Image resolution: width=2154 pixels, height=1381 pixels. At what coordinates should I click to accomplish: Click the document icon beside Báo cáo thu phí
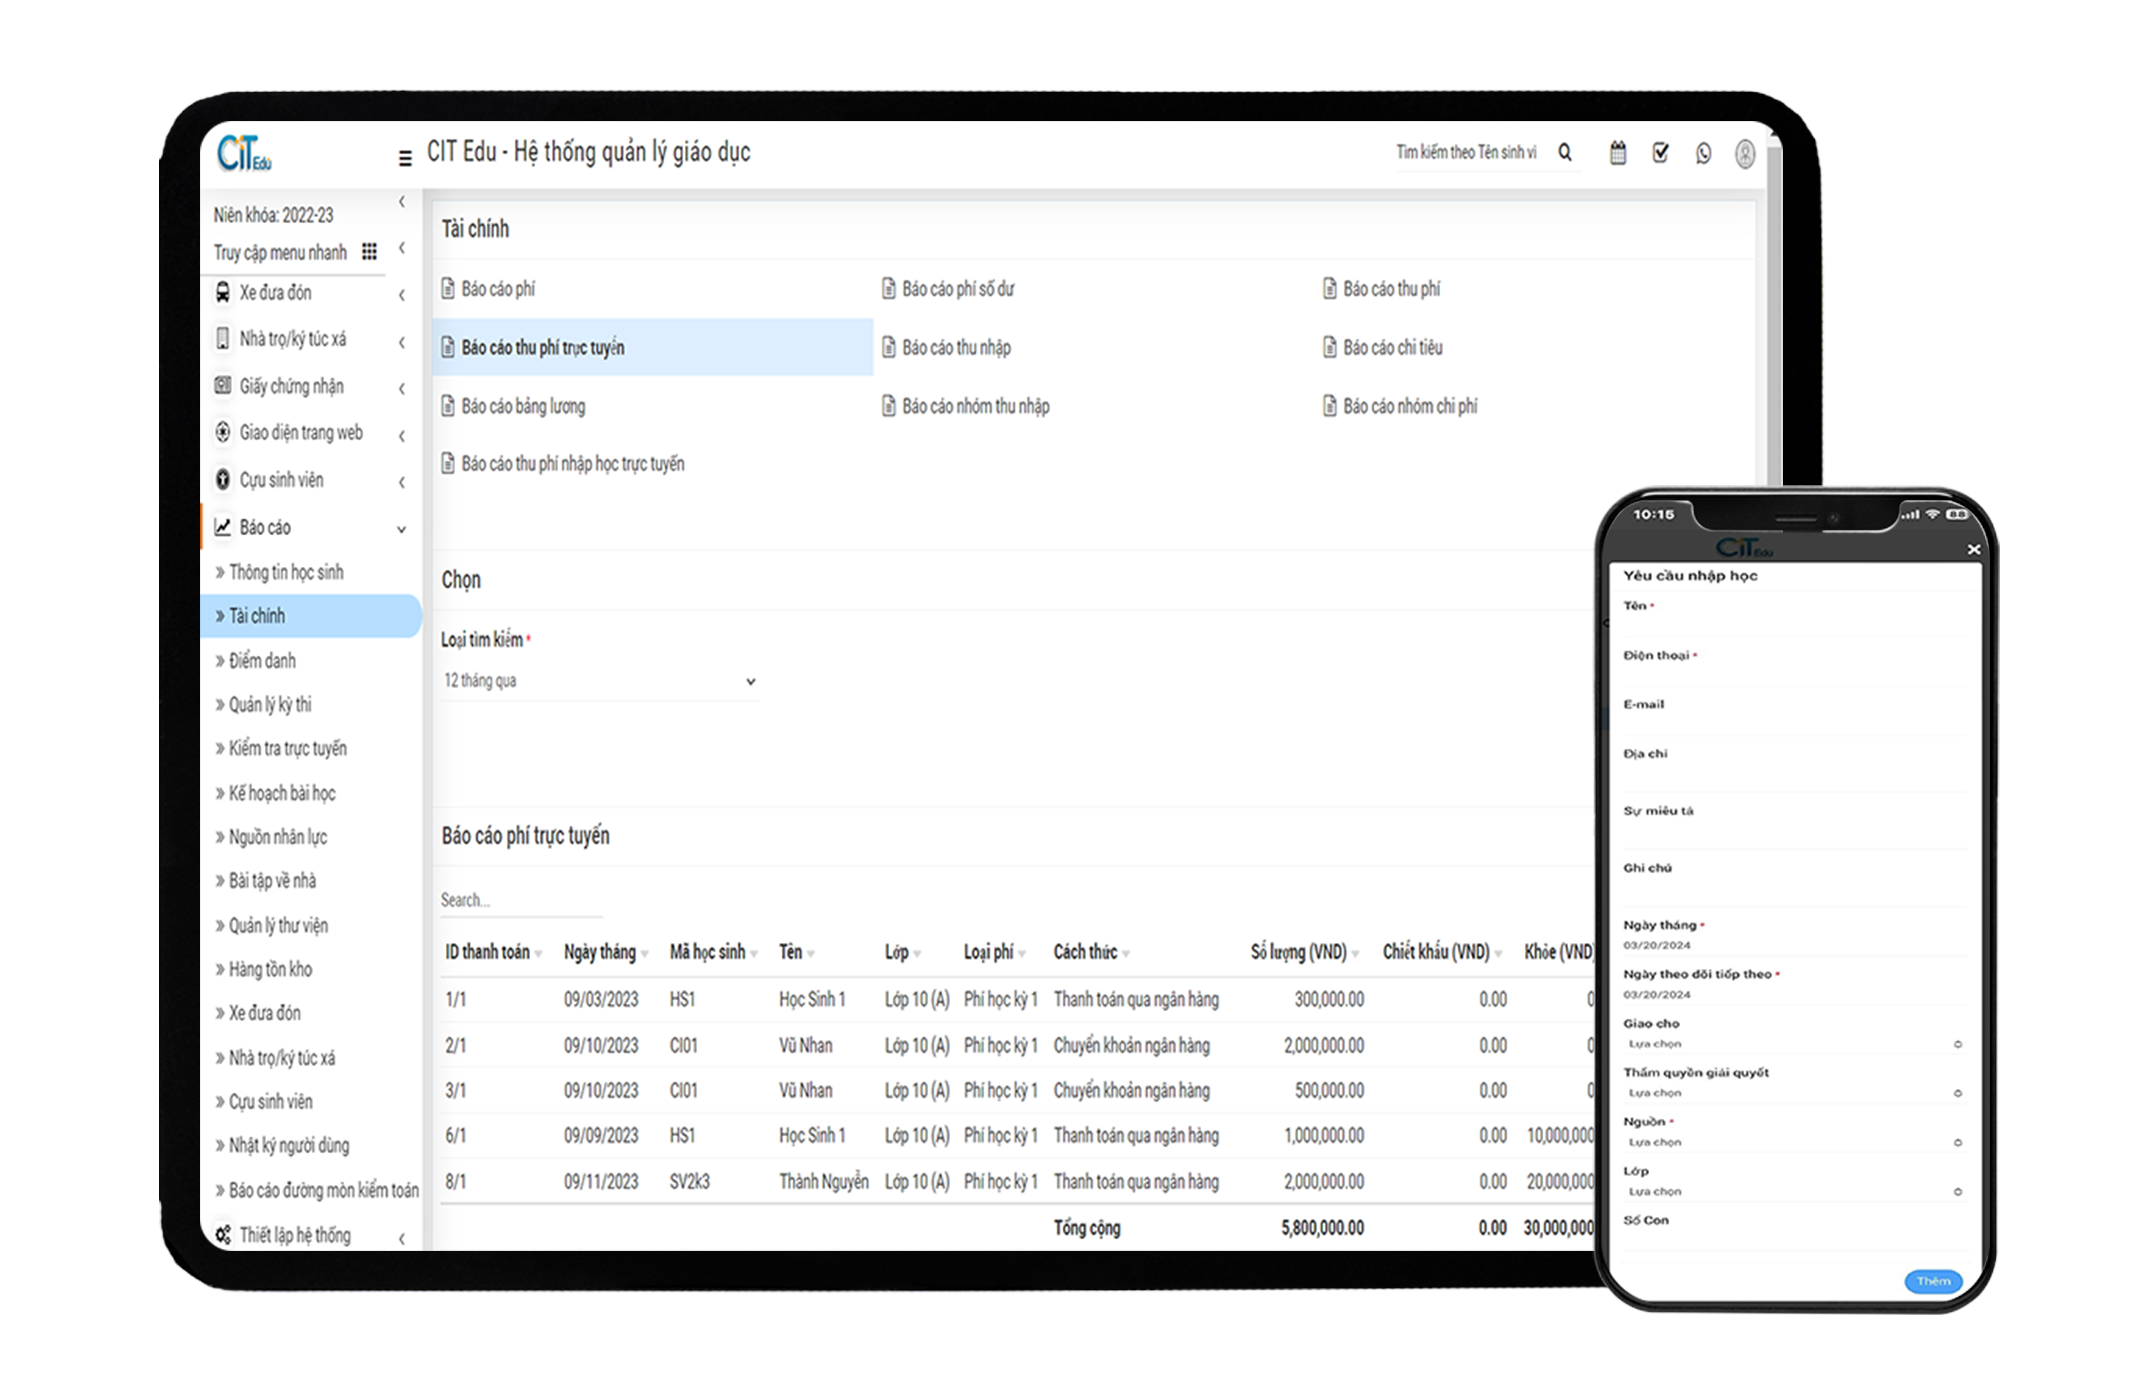point(1329,288)
